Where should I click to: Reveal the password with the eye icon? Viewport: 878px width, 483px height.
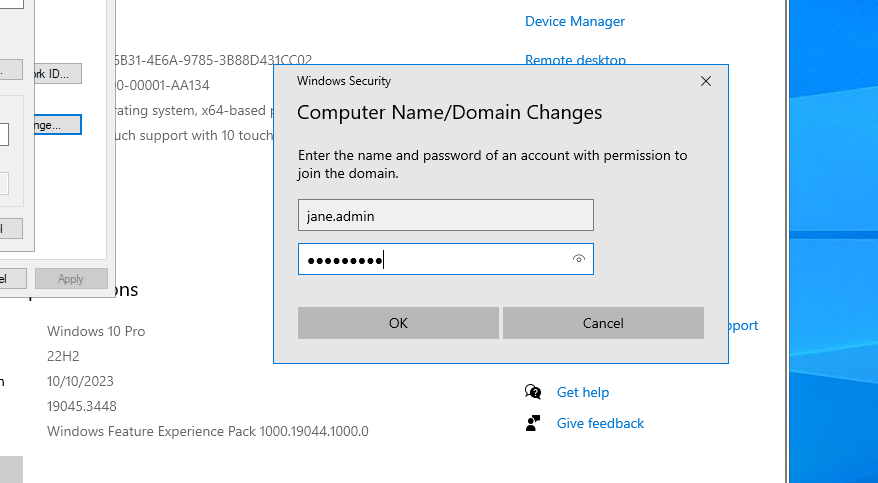click(x=578, y=260)
